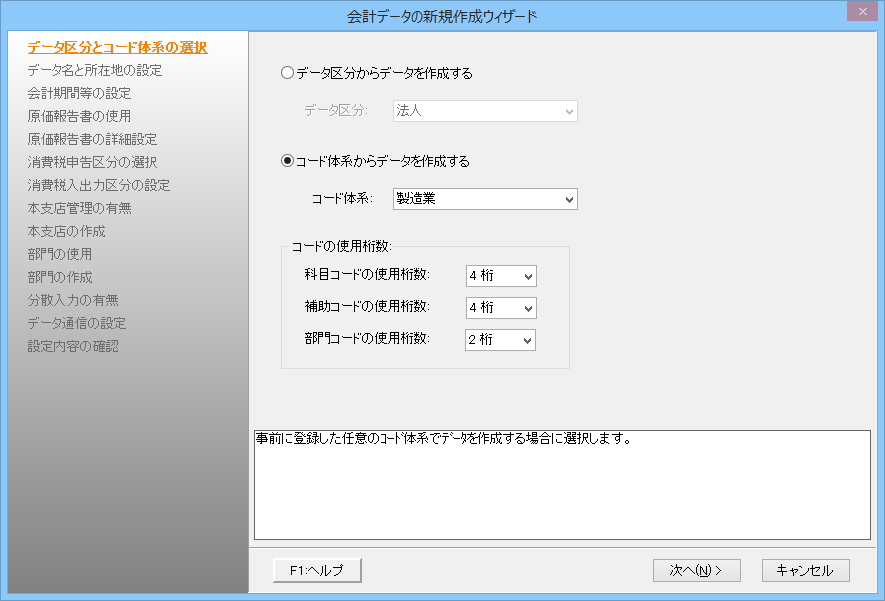Open 'データ通信の設定' step in sidebar

point(76,323)
